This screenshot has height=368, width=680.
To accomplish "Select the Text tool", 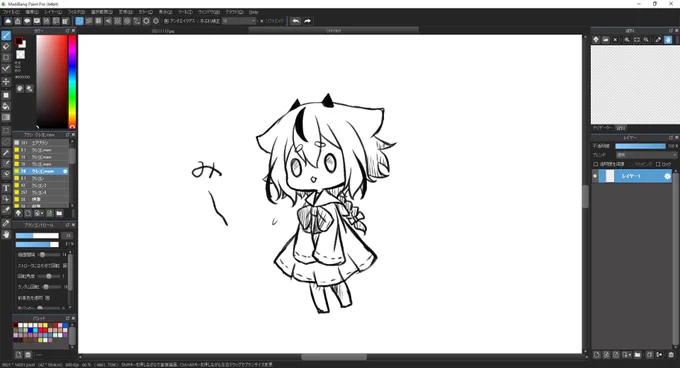I will click(6, 188).
